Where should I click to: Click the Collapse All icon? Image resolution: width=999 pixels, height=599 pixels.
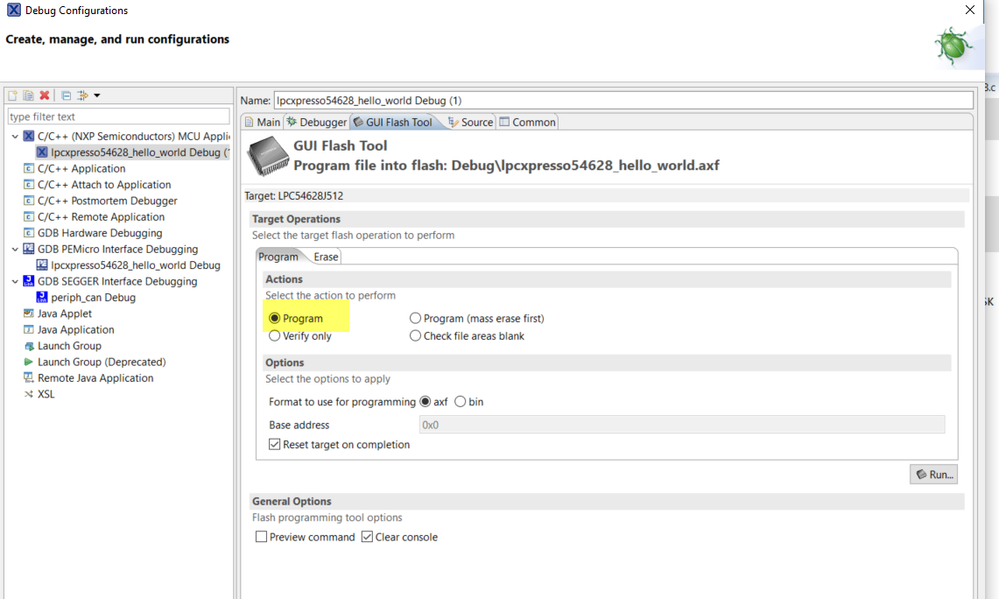pyautogui.click(x=66, y=96)
